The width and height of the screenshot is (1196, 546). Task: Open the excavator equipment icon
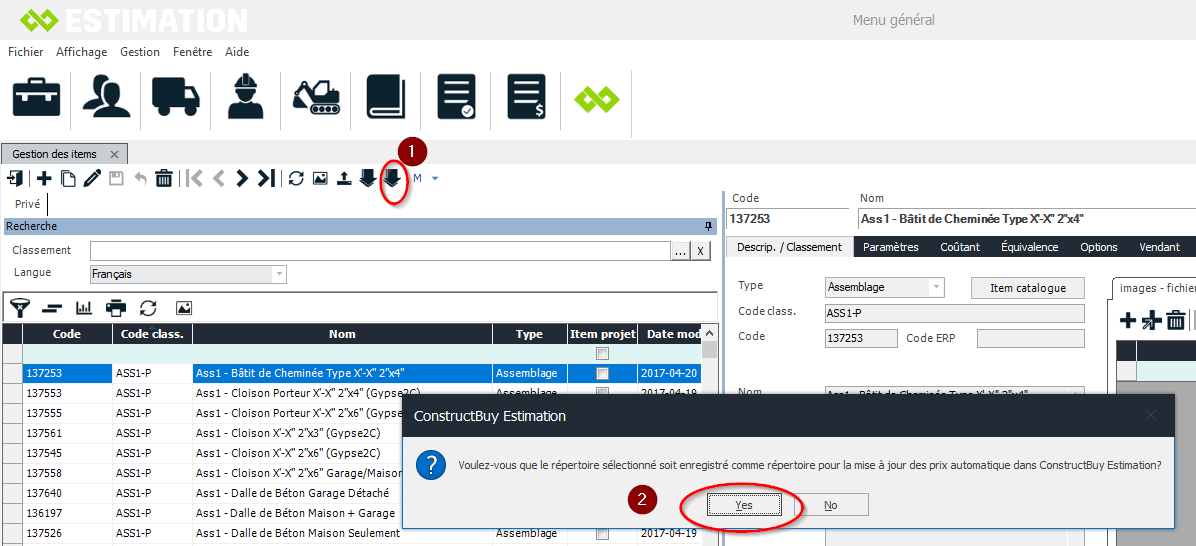(x=316, y=97)
